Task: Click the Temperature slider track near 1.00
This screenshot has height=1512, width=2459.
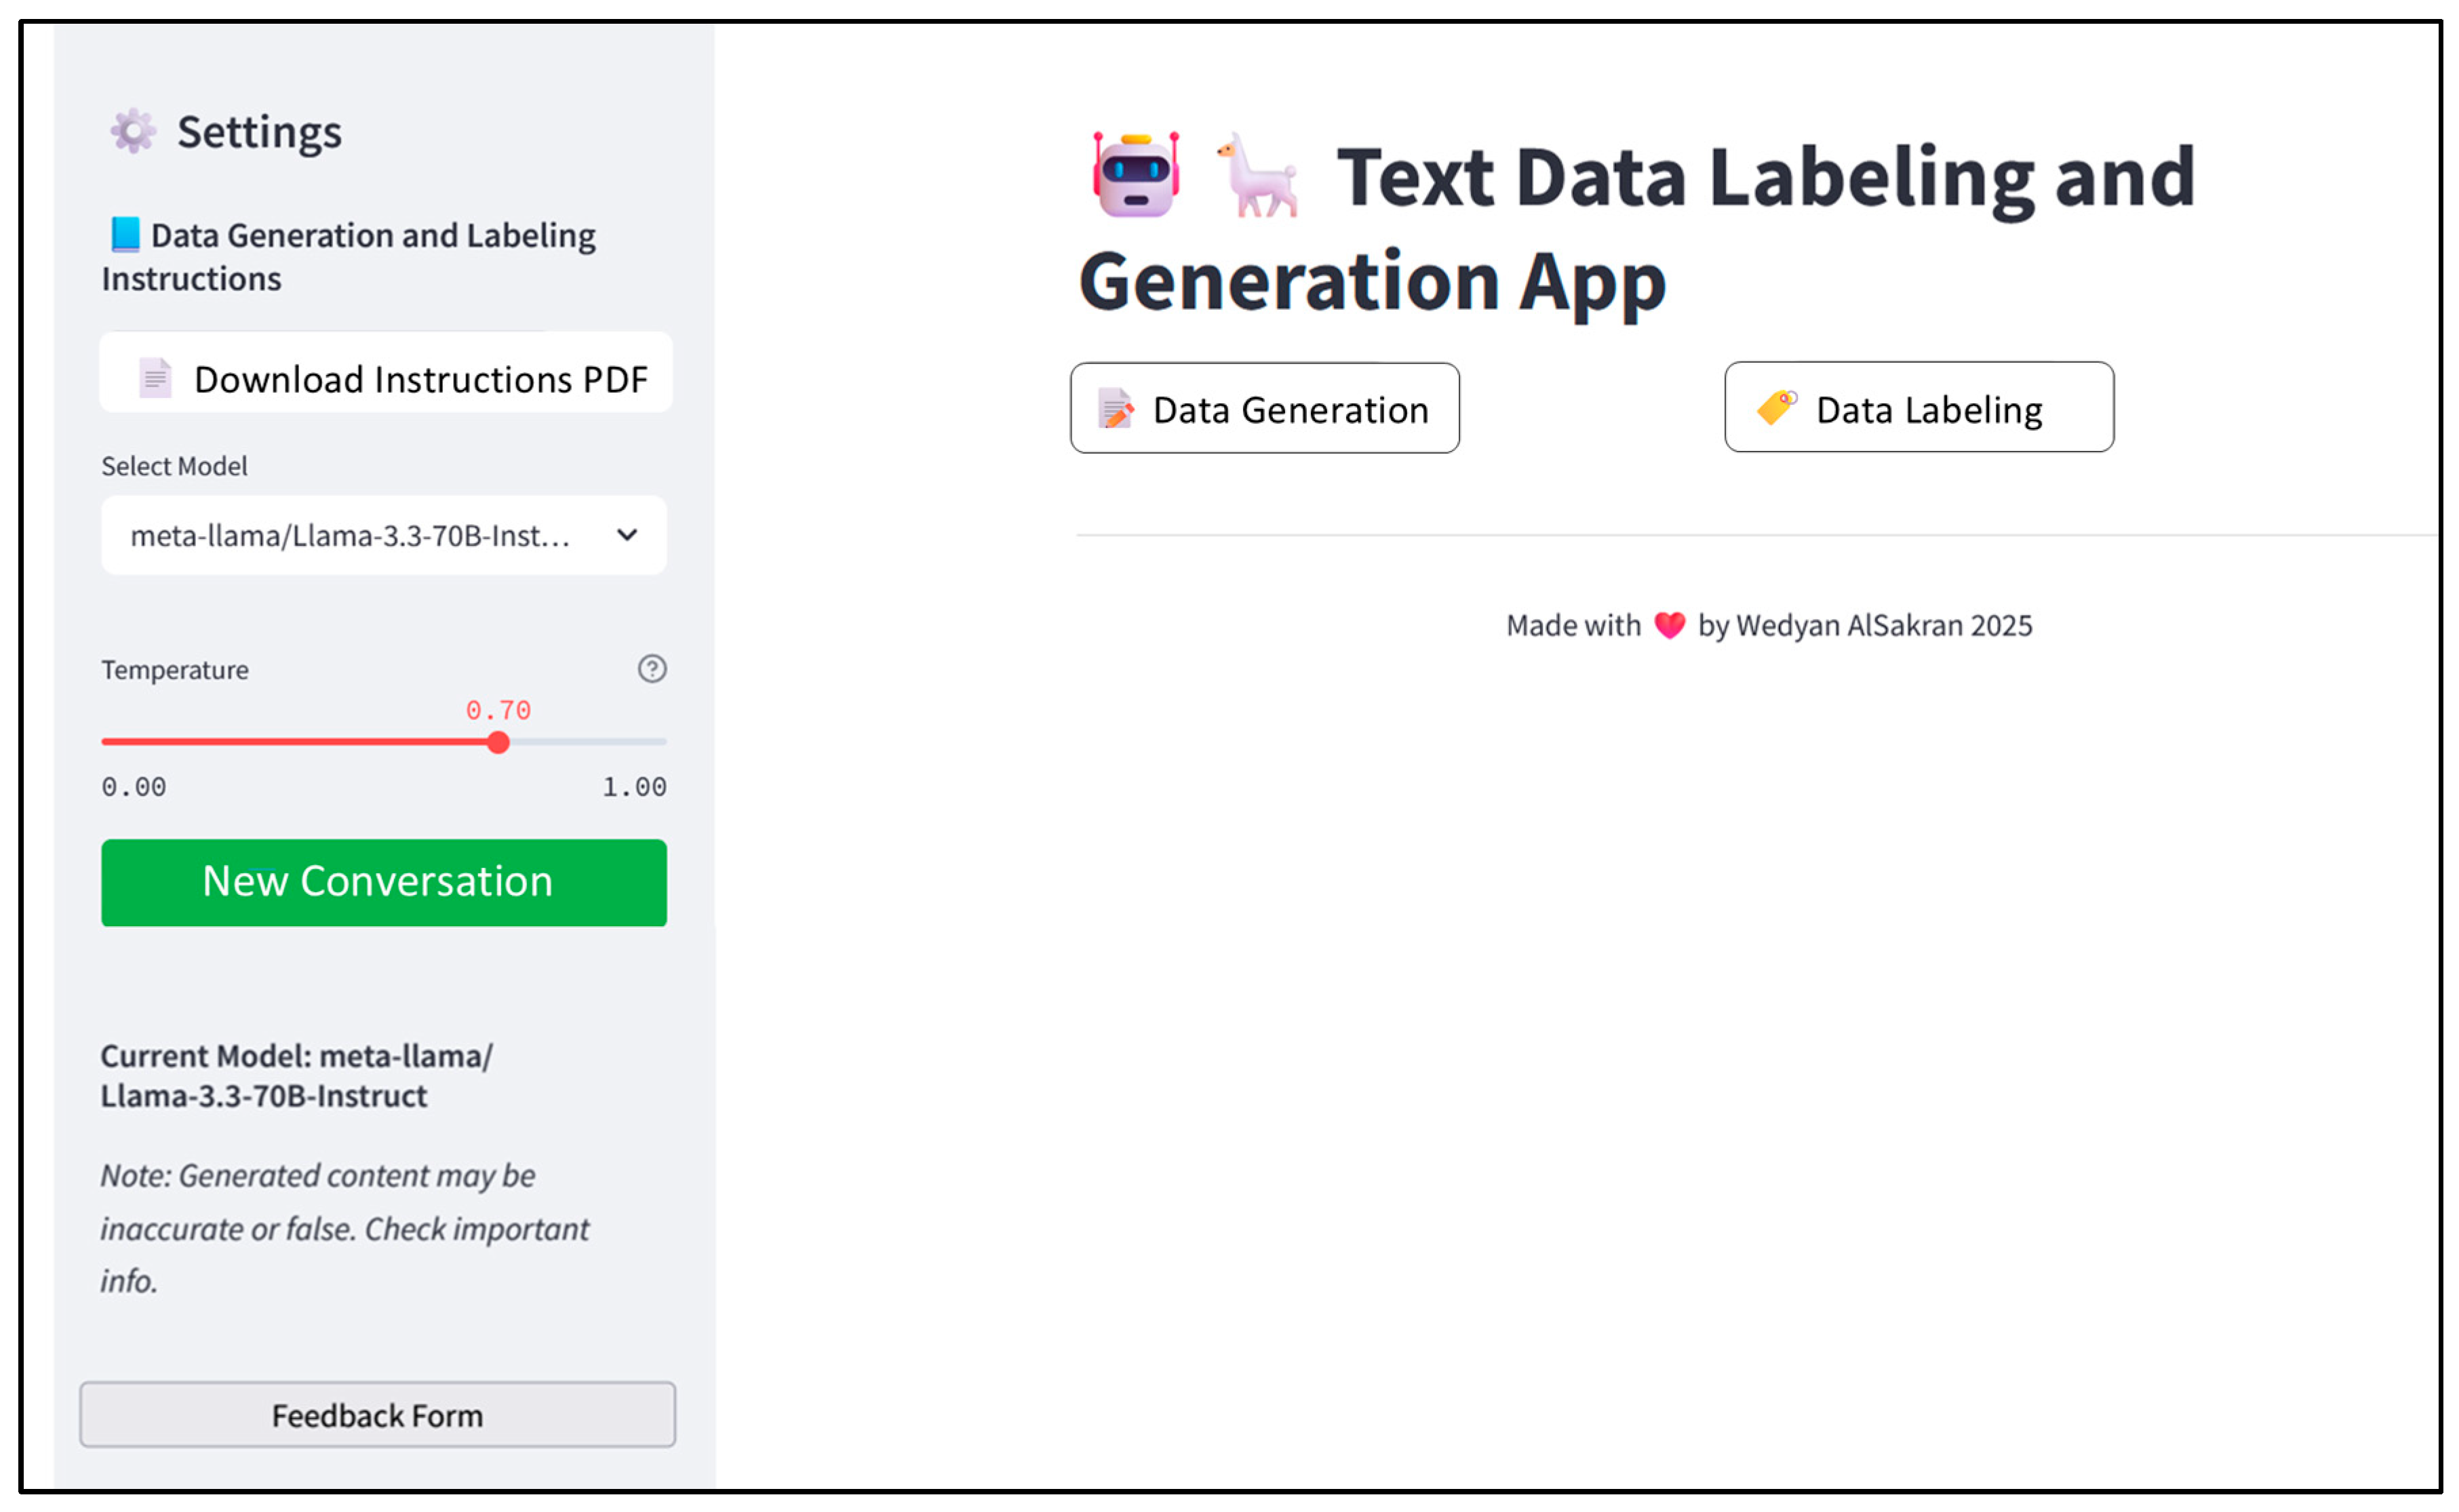Action: (x=655, y=742)
